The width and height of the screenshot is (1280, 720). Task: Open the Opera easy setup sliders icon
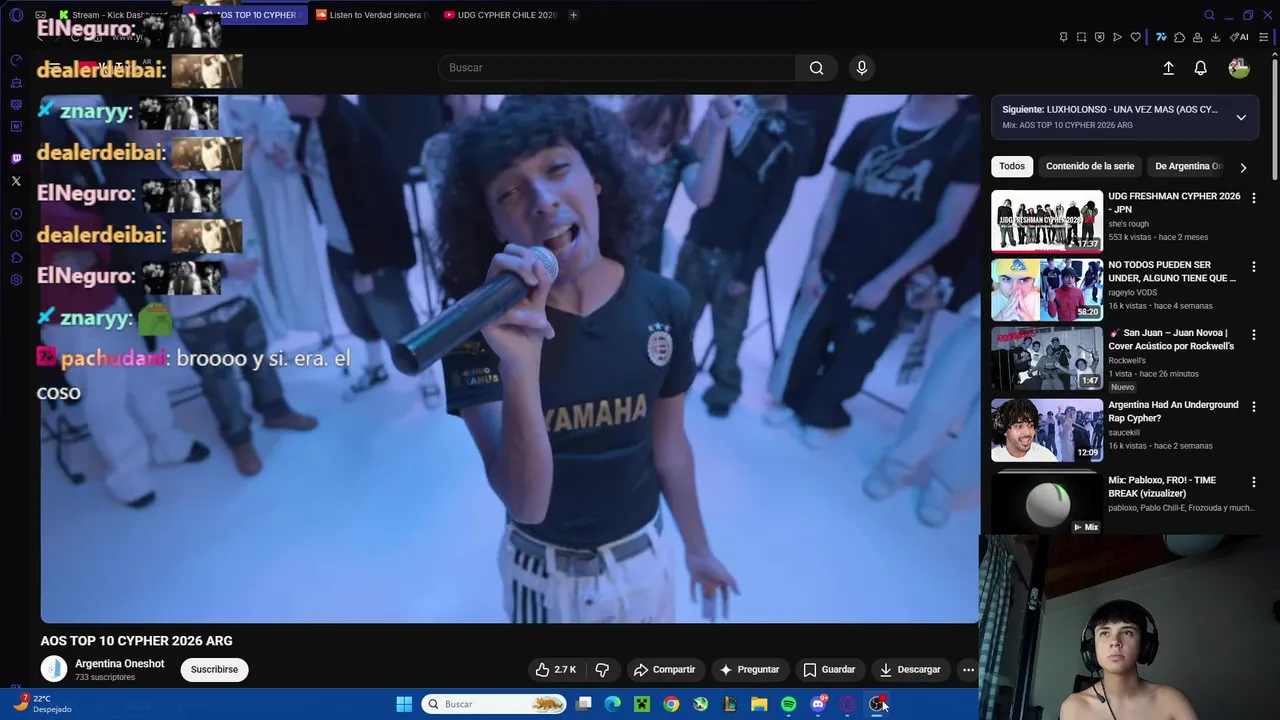tap(1264, 37)
